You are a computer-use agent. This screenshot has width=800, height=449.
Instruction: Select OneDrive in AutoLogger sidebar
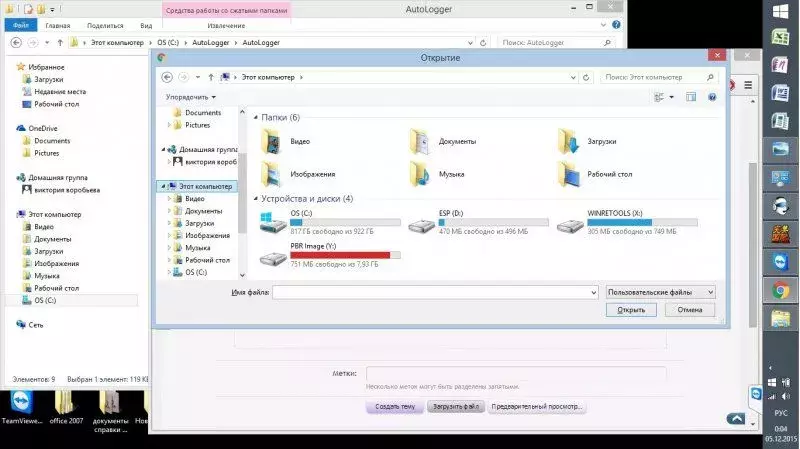(37, 129)
